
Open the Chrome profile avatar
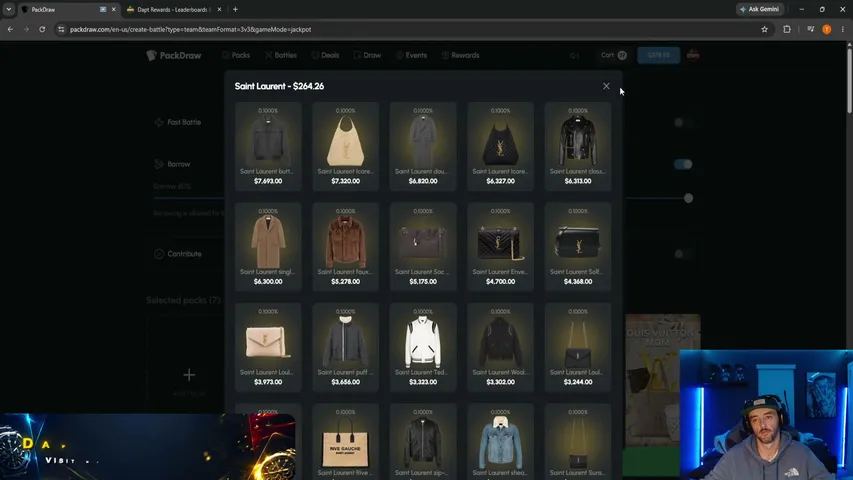click(827, 29)
